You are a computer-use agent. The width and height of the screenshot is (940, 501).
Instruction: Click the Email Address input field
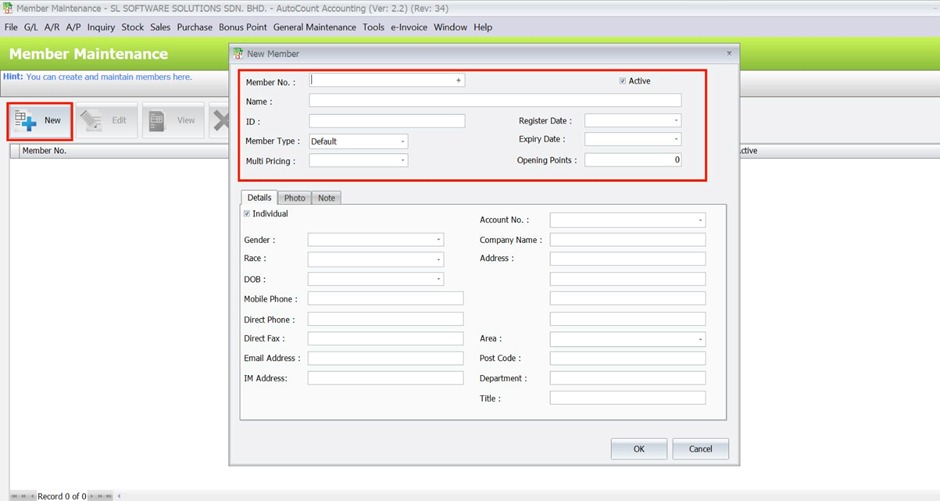click(x=385, y=358)
